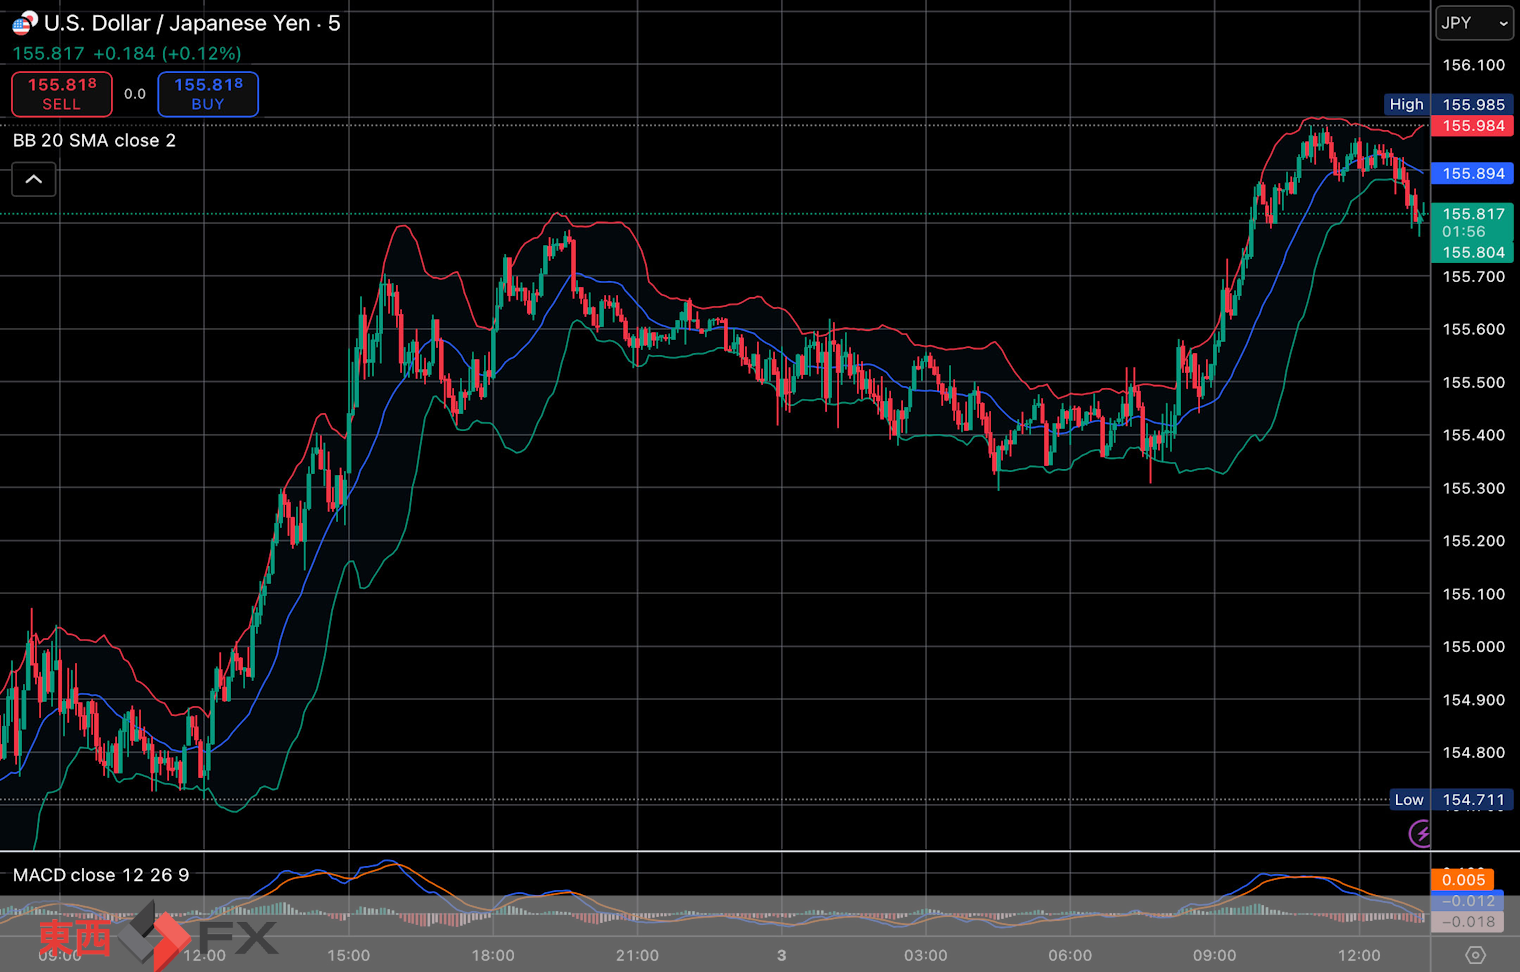Image resolution: width=1520 pixels, height=972 pixels.
Task: Click the USD/JPY currency flag icon
Action: [x=24, y=23]
